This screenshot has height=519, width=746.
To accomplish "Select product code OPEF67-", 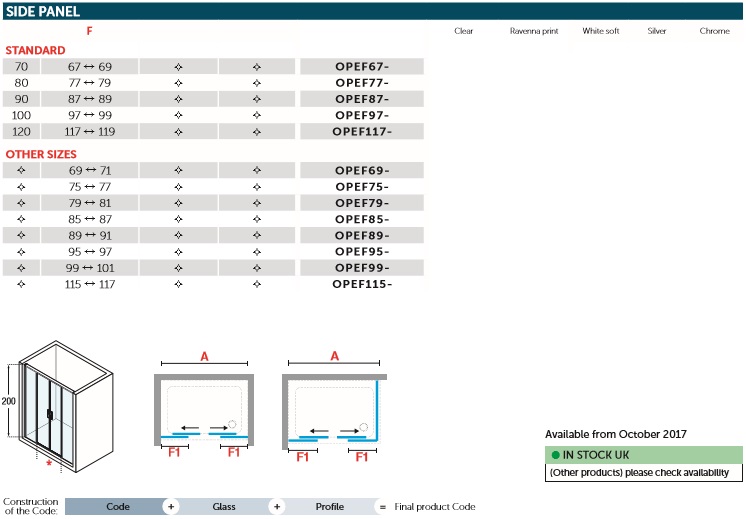I will tap(361, 66).
